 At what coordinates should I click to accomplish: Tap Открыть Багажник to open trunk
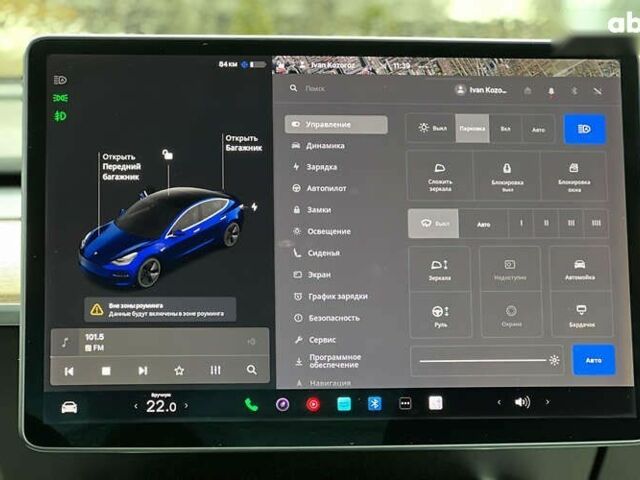[x=243, y=143]
